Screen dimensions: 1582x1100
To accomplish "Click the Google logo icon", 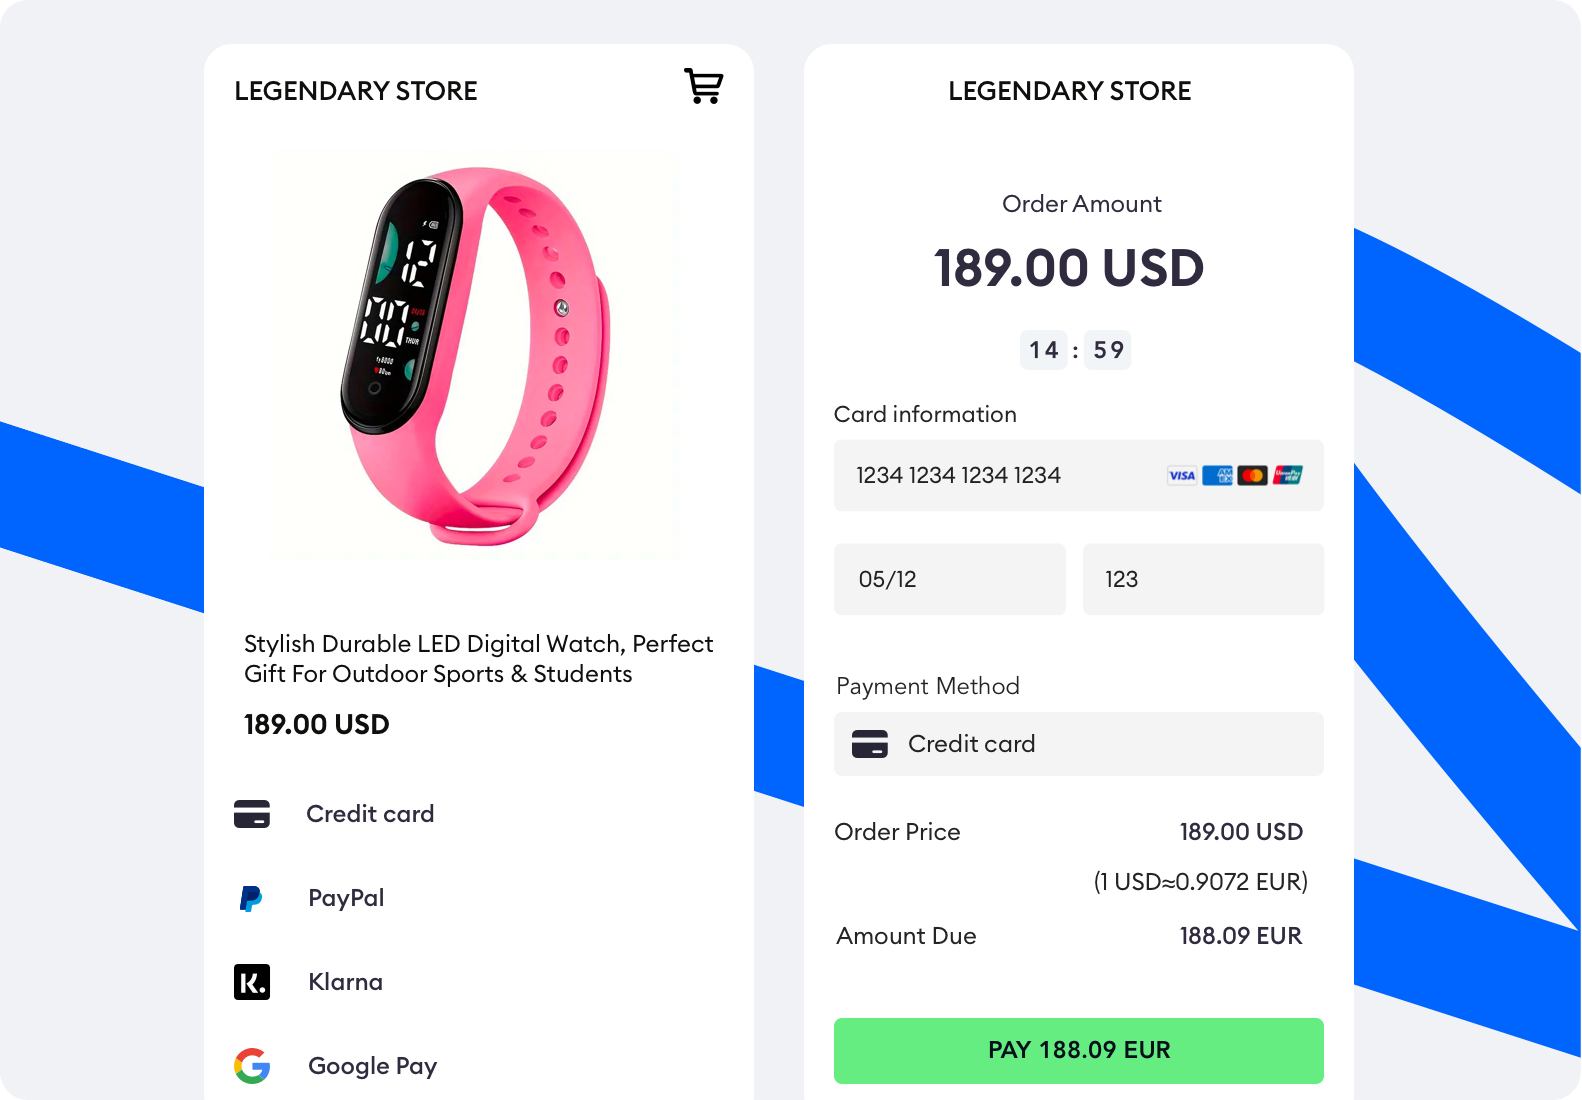I will (x=252, y=1066).
